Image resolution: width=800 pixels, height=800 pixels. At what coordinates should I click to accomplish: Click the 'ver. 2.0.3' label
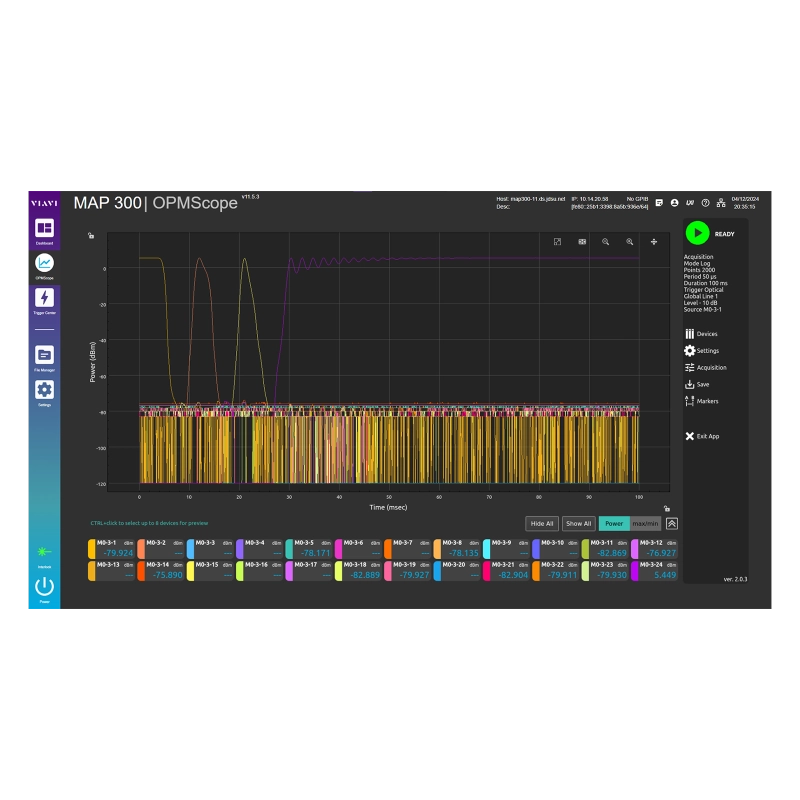click(x=735, y=579)
